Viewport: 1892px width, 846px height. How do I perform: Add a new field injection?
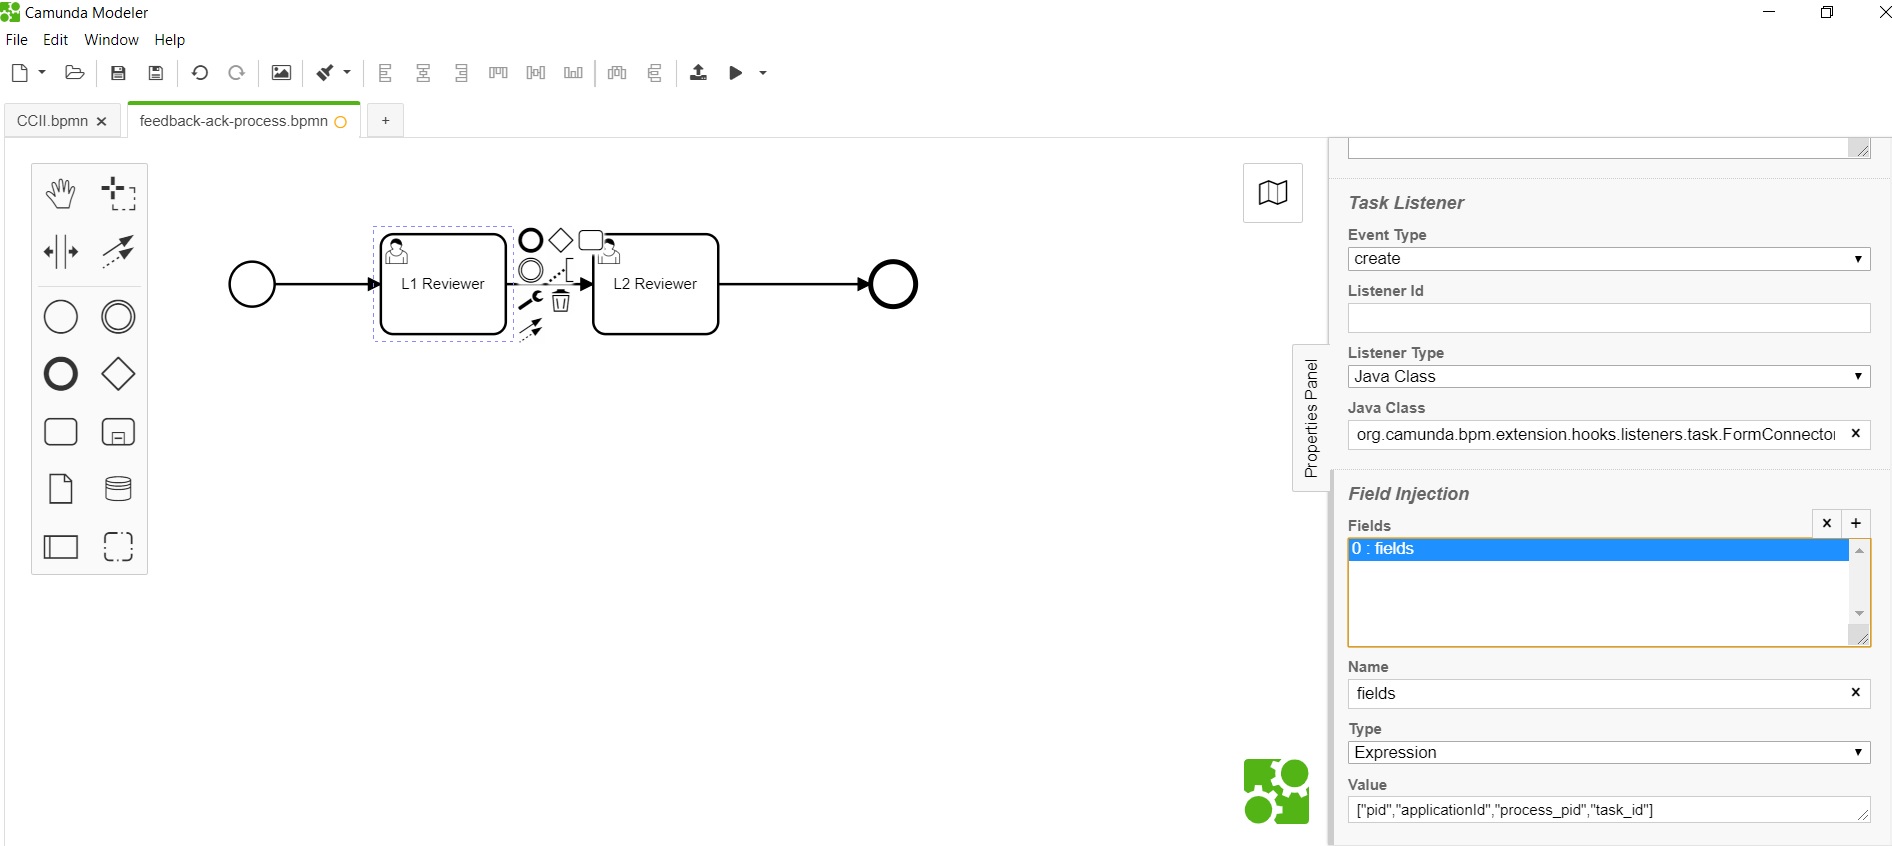(x=1856, y=523)
